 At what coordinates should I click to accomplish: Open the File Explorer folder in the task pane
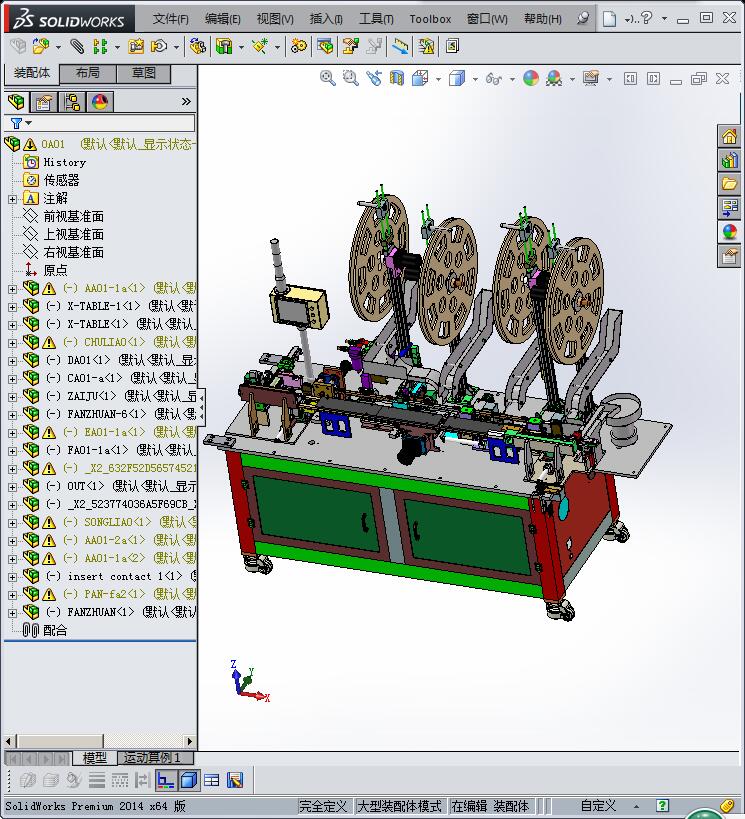point(729,184)
